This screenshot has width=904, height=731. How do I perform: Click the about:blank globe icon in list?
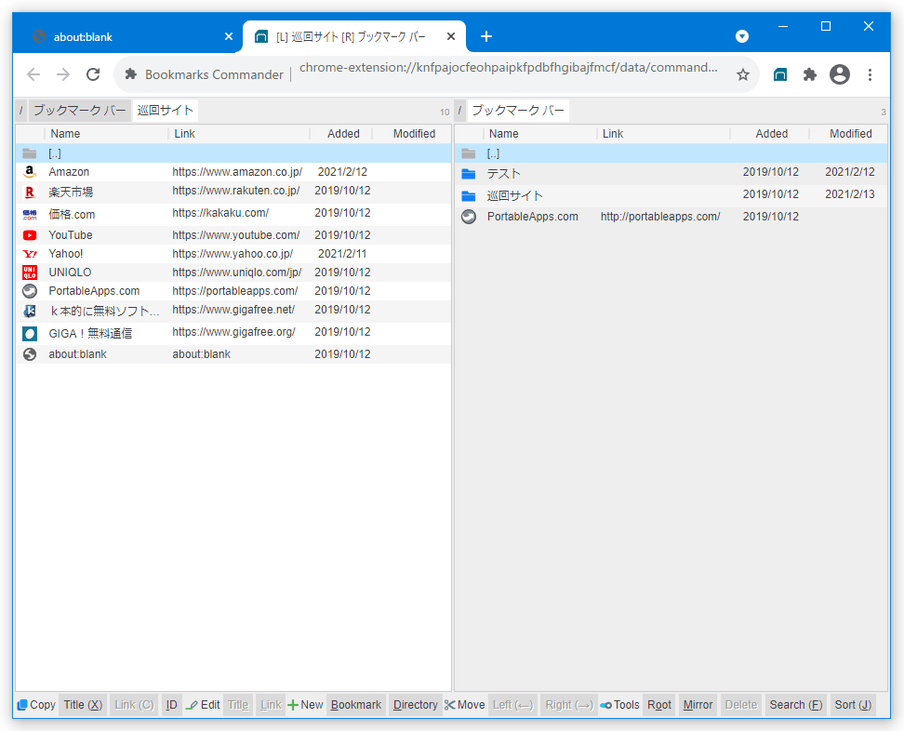coord(29,354)
